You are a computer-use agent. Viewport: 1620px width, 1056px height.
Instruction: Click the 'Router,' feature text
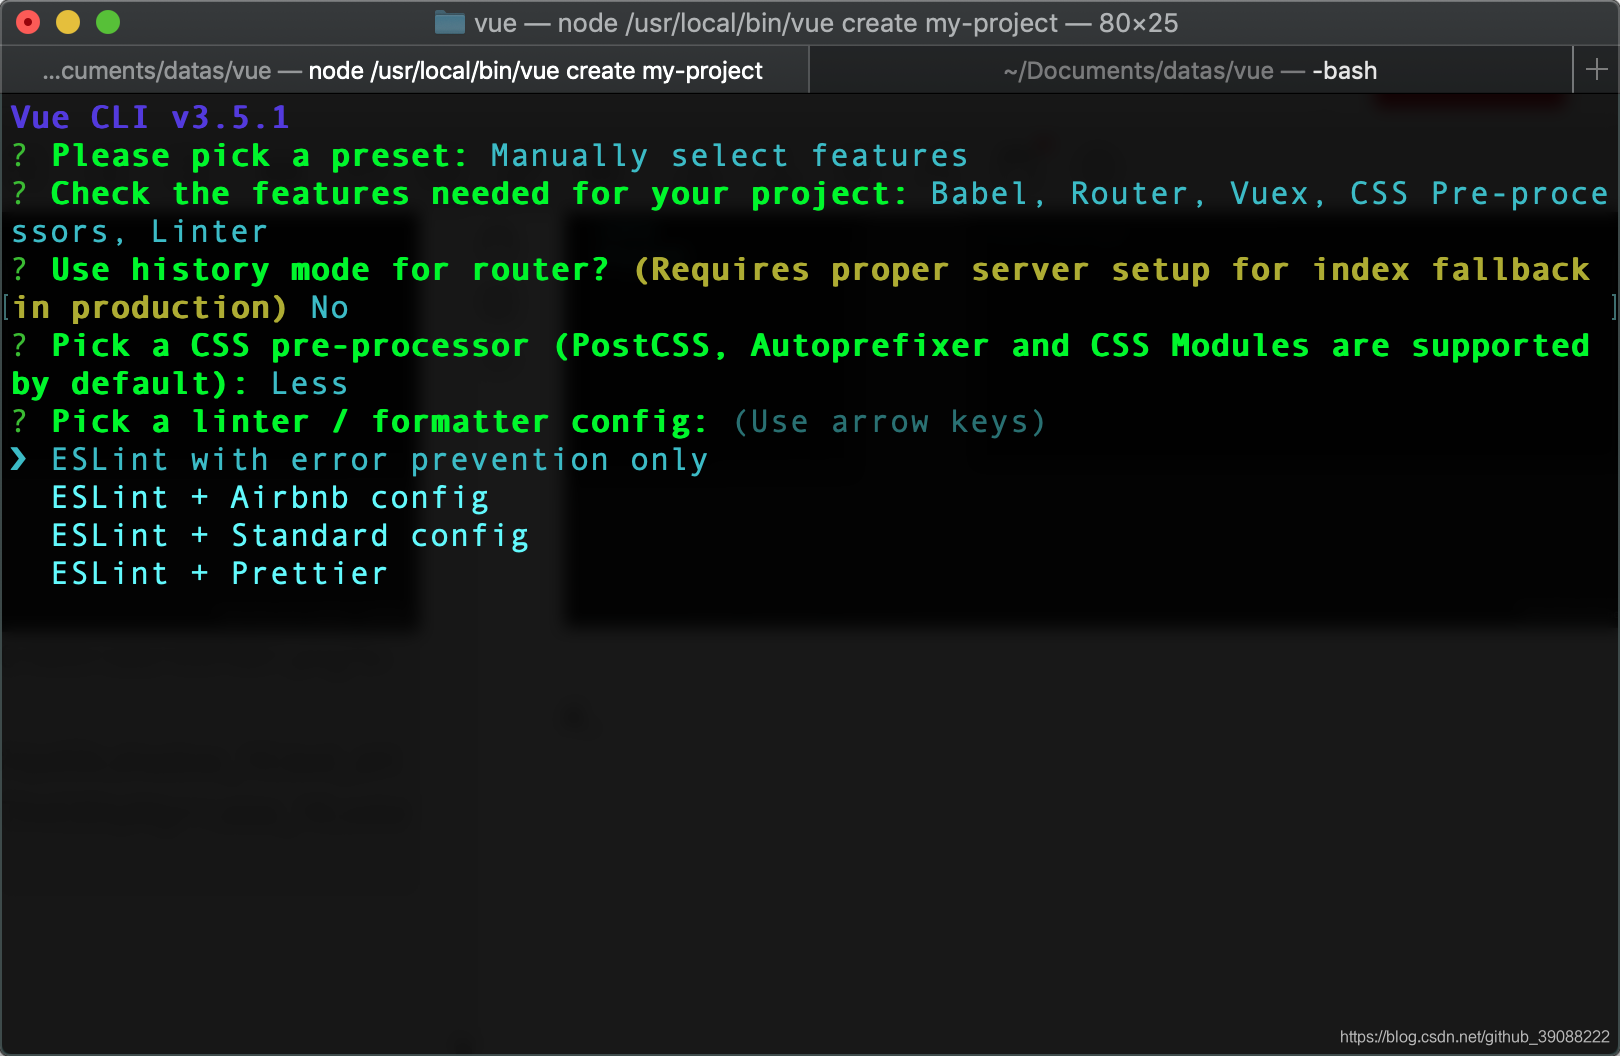point(1138,194)
